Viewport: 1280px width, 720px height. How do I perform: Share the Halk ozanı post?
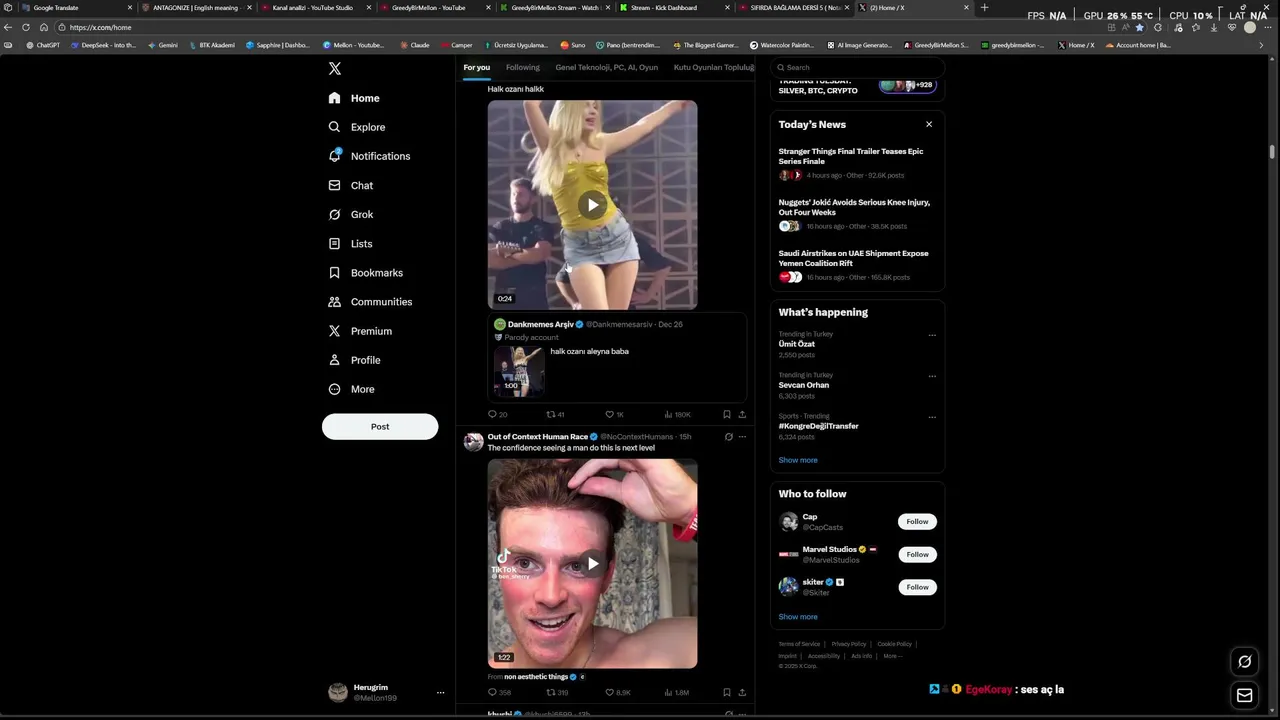pos(742,414)
